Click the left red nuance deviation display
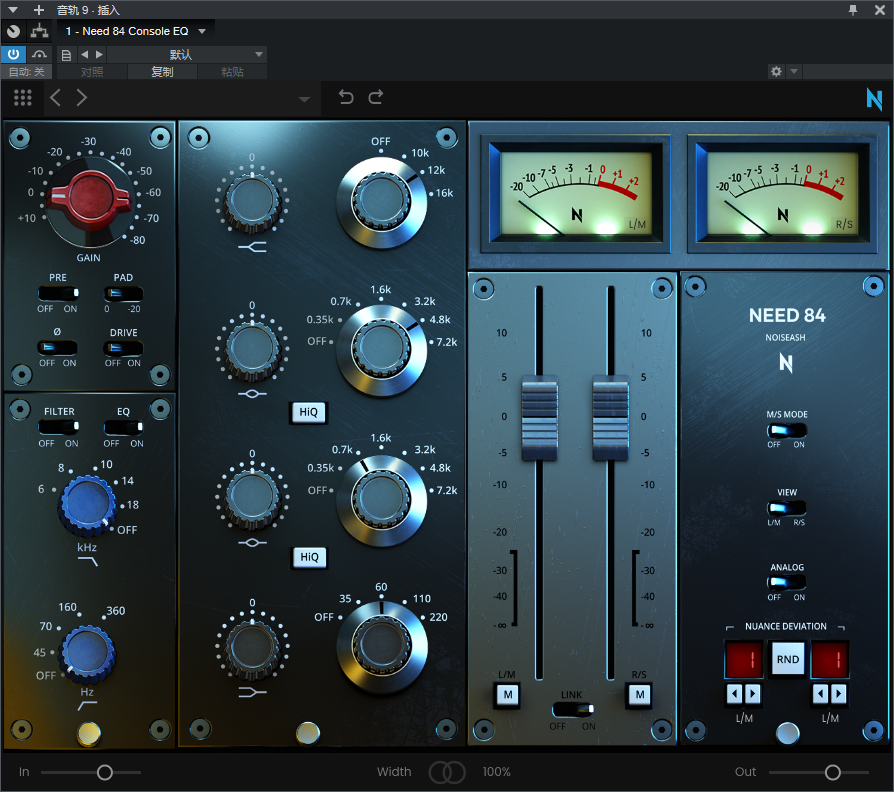Image resolution: width=894 pixels, height=792 pixels. click(743, 659)
